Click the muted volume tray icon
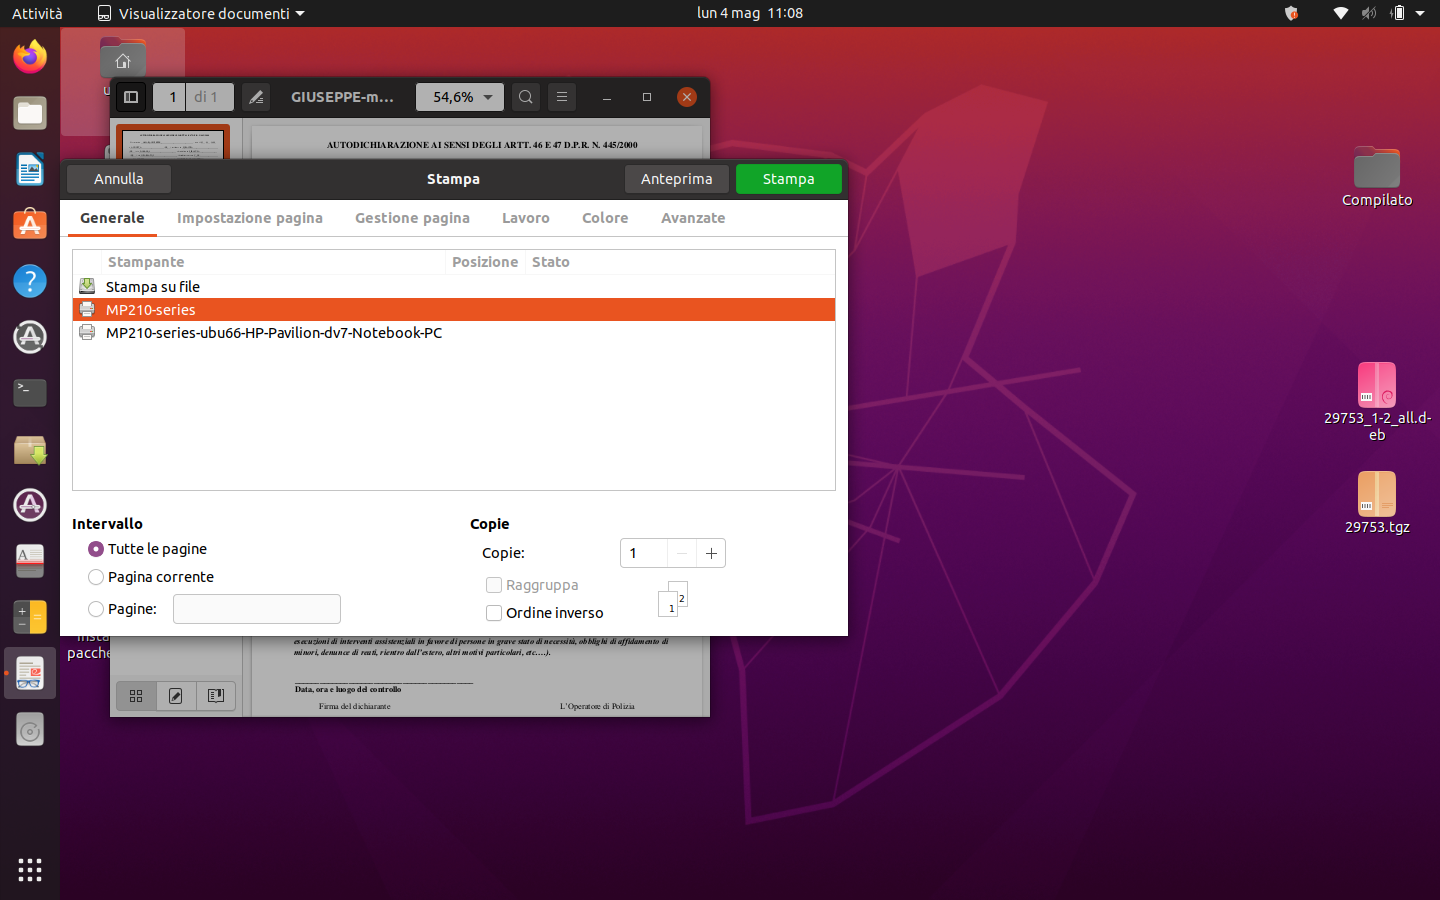The width and height of the screenshot is (1440, 900). pyautogui.click(x=1369, y=13)
